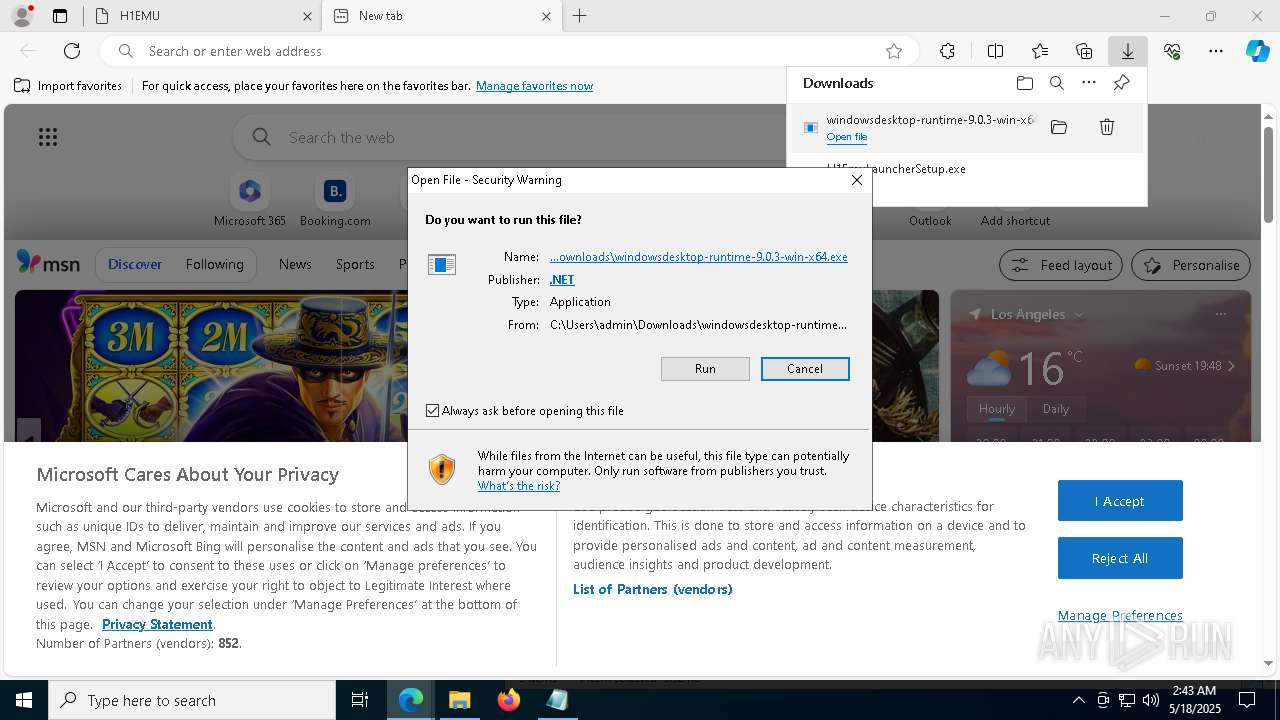Show windowsdesktop-runtime file in folder
Image resolution: width=1280 pixels, height=720 pixels.
coord(1059,127)
